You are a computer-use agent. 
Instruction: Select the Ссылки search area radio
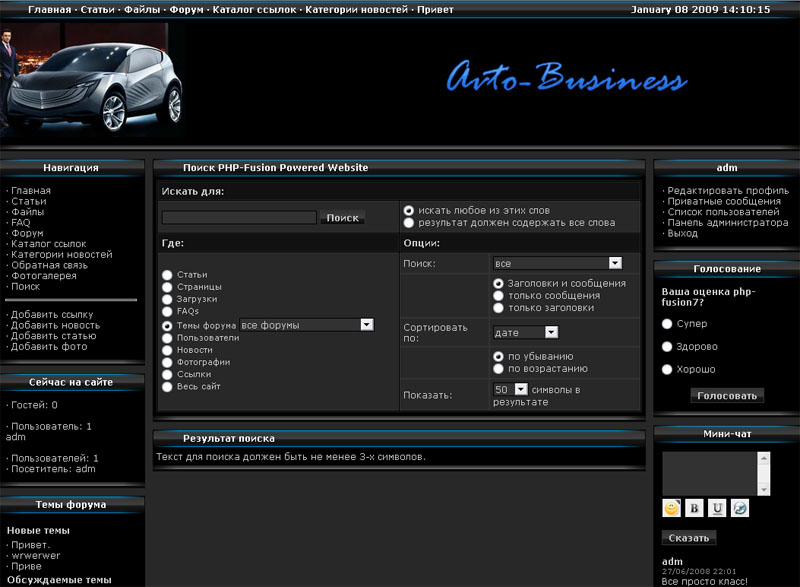pyautogui.click(x=167, y=375)
